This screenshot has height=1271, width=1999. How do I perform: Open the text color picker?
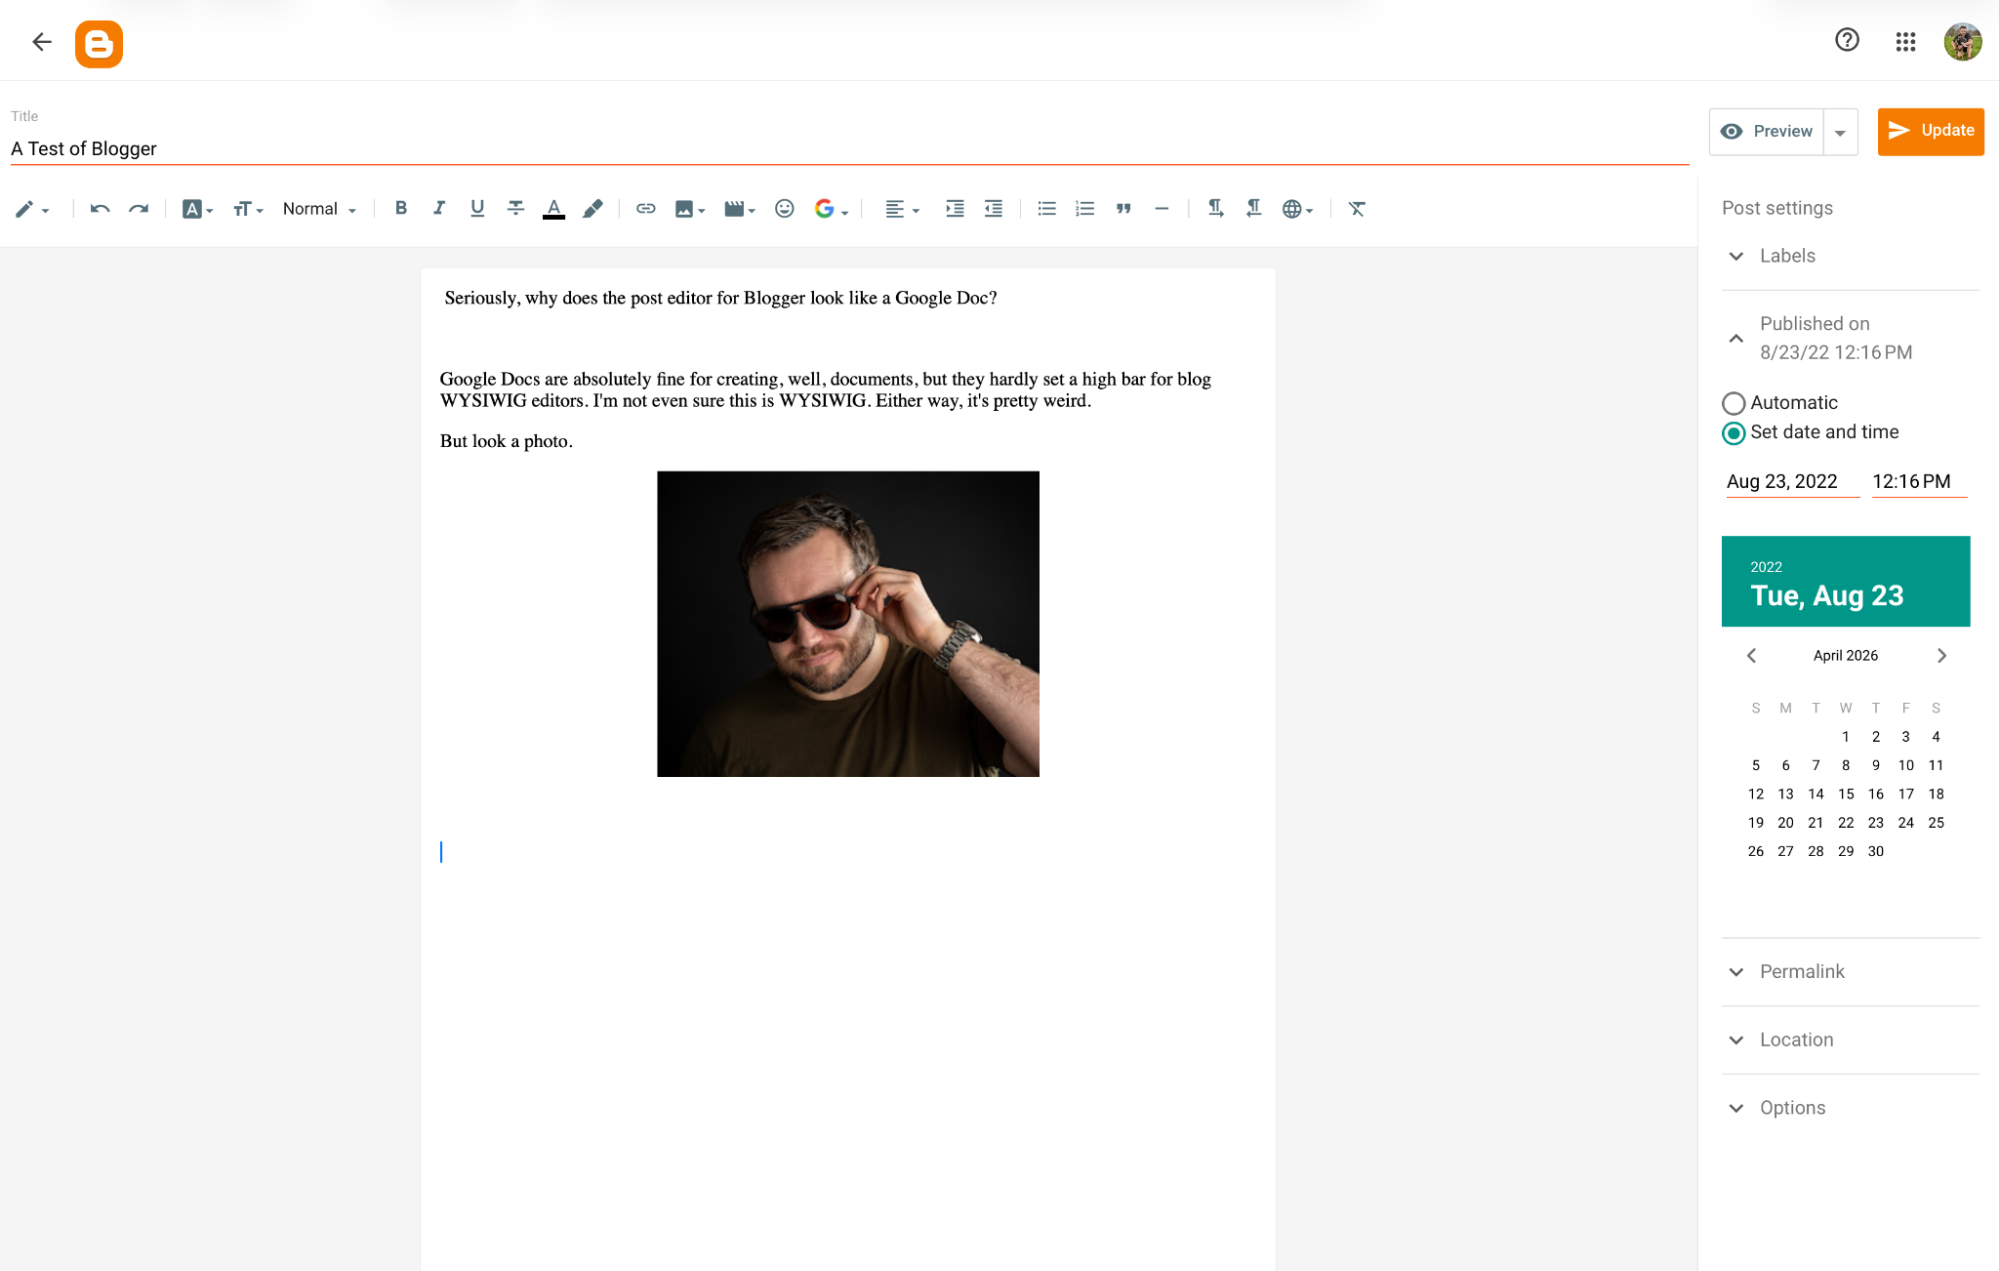(554, 208)
